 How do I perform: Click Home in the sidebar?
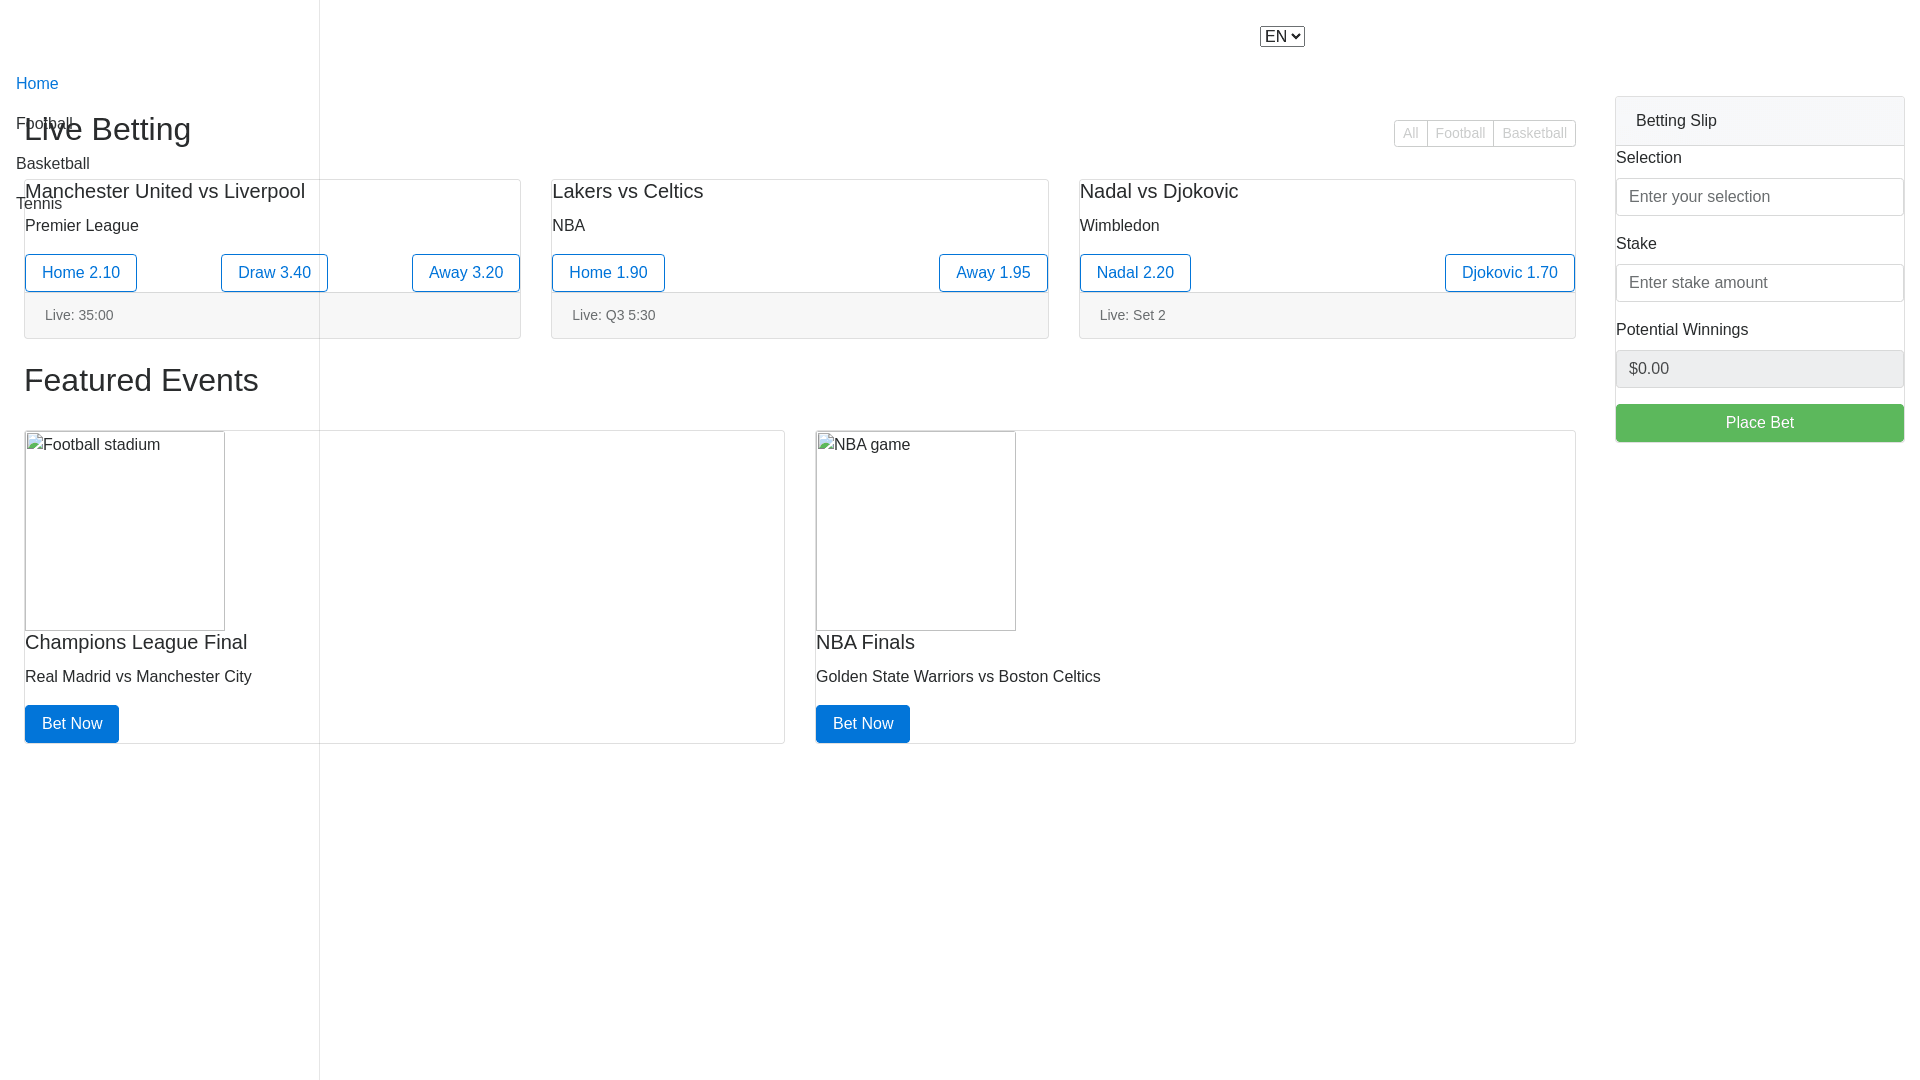point(37,84)
